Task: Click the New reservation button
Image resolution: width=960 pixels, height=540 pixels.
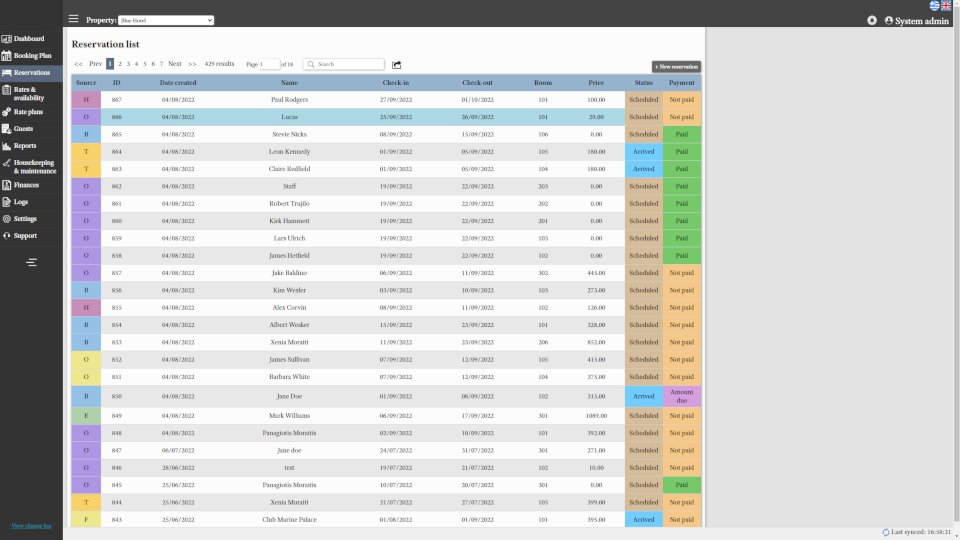Action: [x=676, y=66]
